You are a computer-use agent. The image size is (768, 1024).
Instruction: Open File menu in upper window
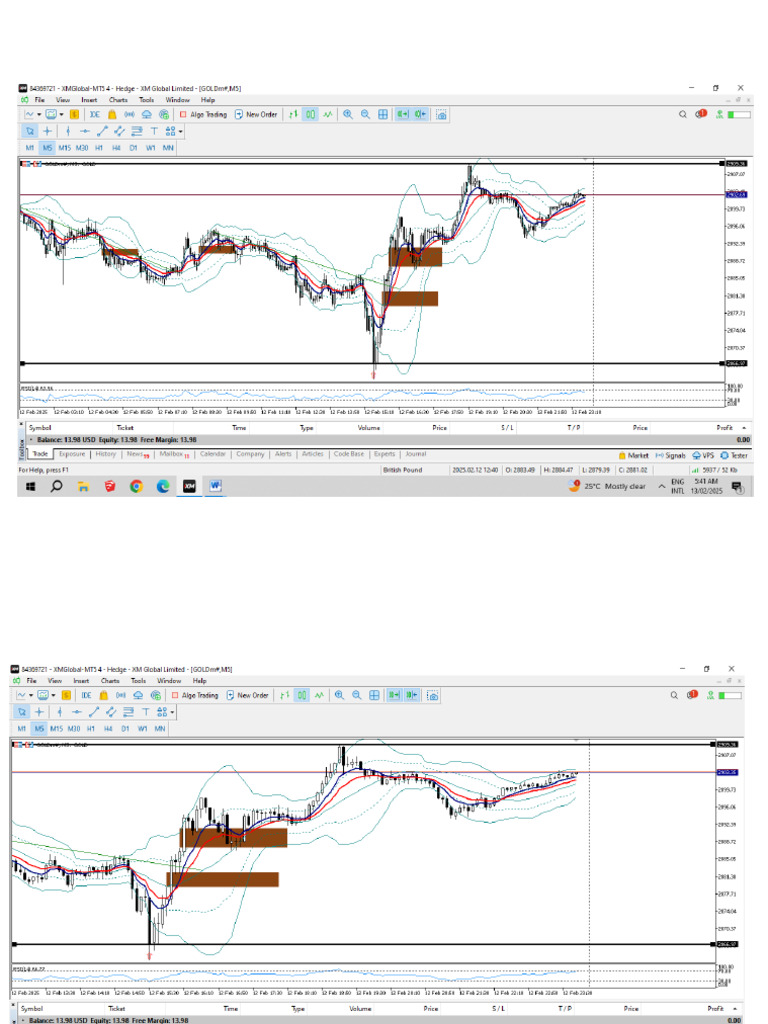click(40, 100)
